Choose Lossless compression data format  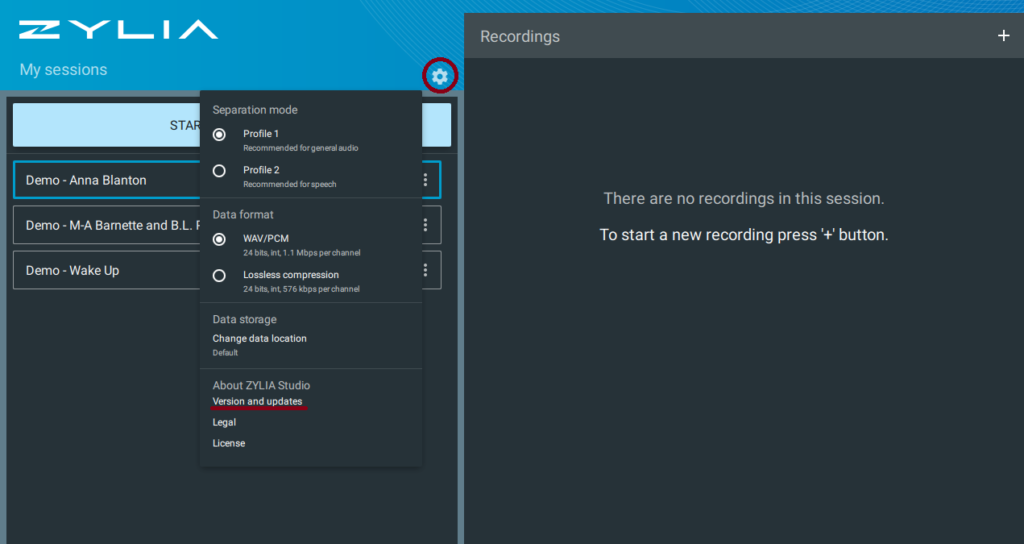tap(219, 276)
